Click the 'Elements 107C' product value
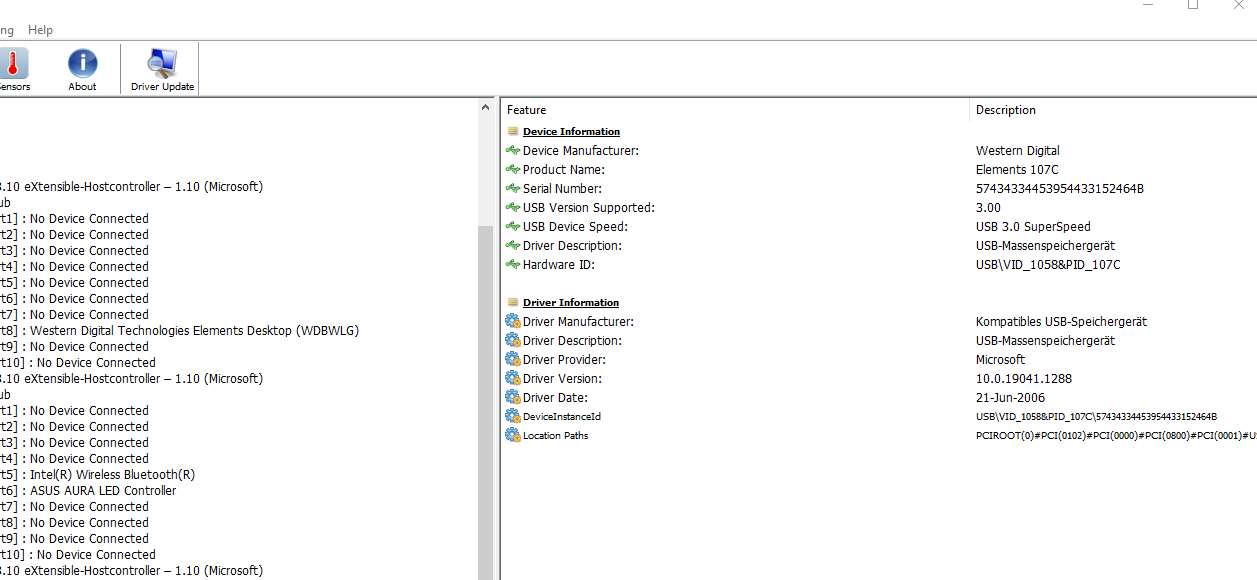This screenshot has width=1257, height=580. point(1017,170)
